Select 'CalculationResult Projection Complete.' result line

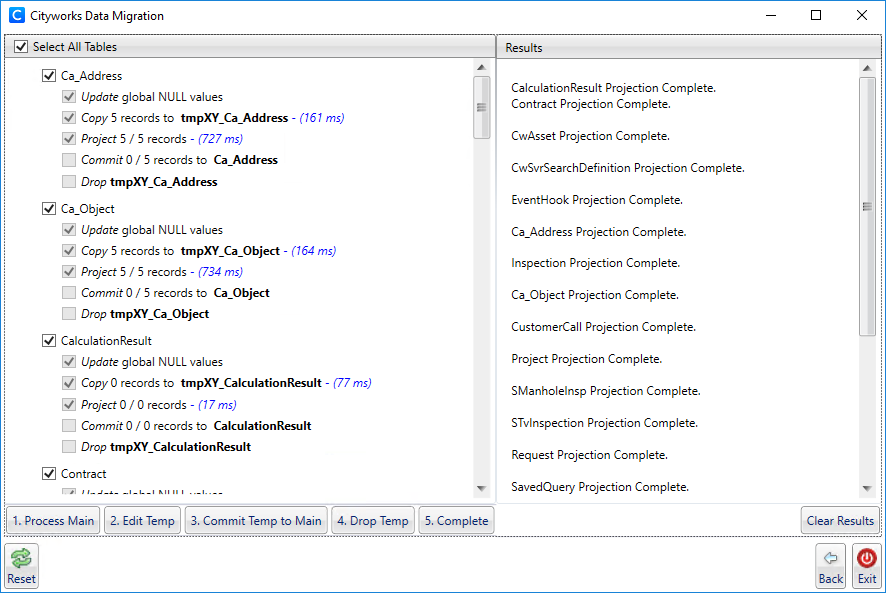pyautogui.click(x=614, y=88)
